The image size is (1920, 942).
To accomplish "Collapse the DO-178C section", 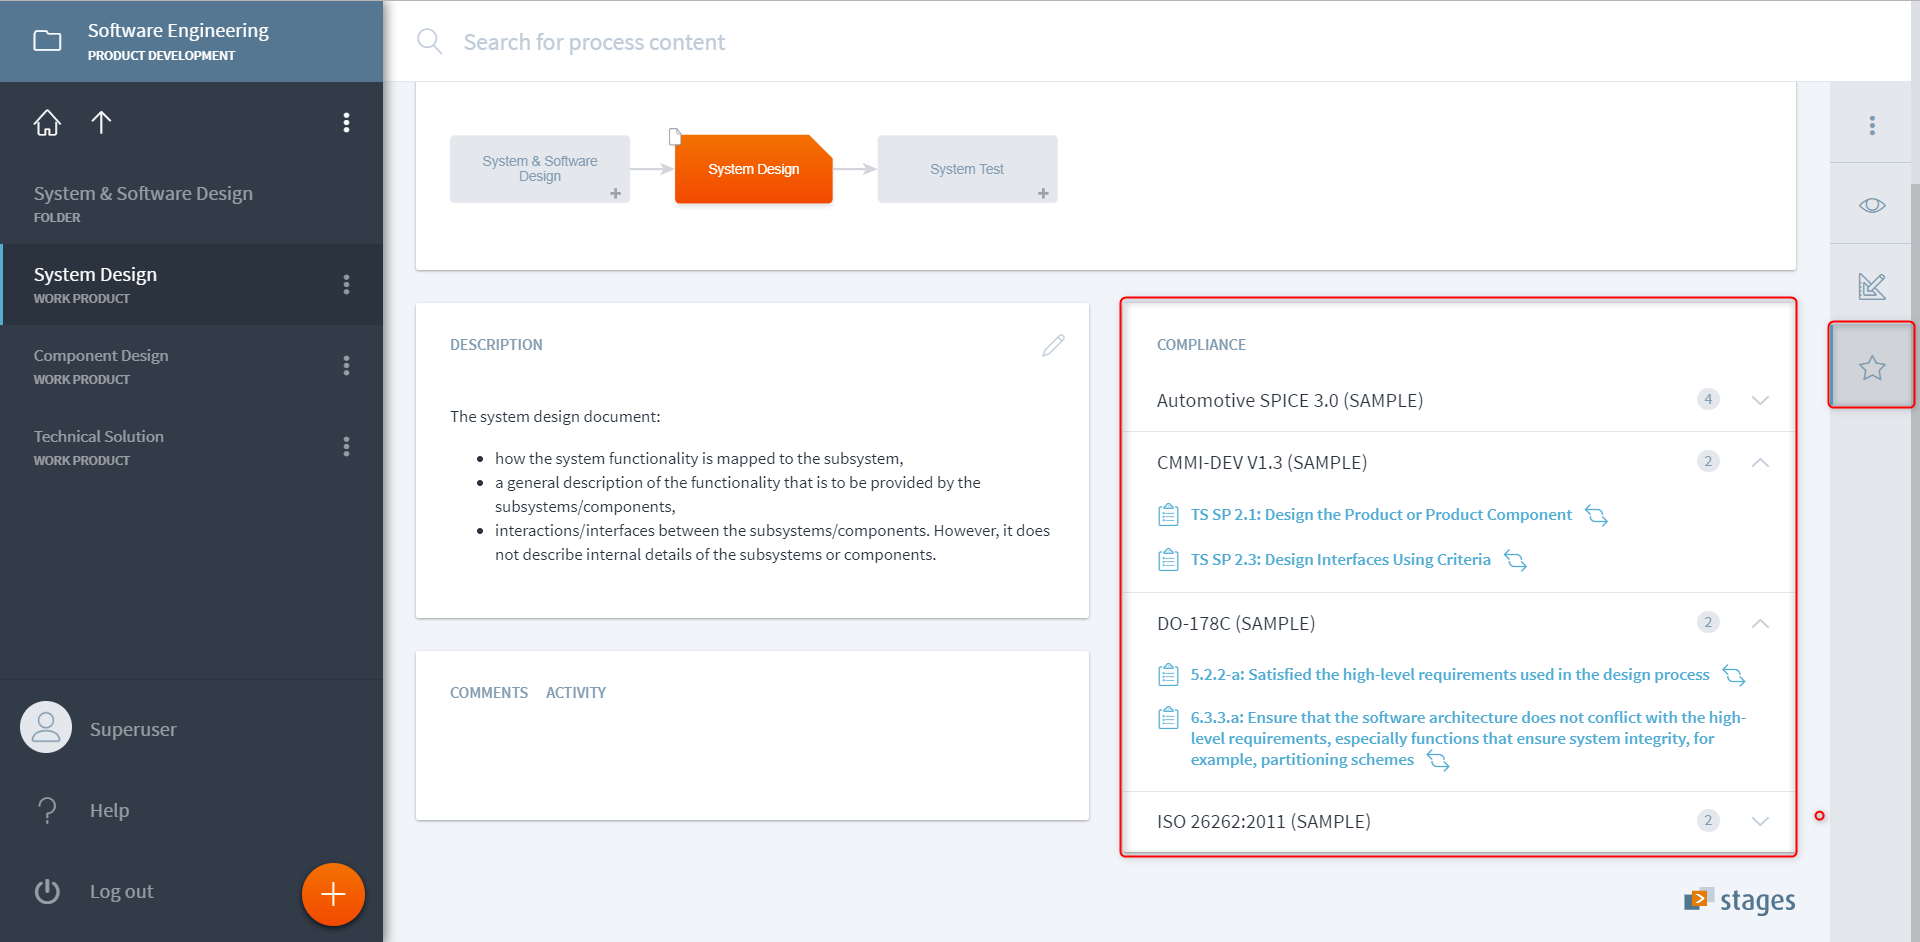I will (1759, 623).
